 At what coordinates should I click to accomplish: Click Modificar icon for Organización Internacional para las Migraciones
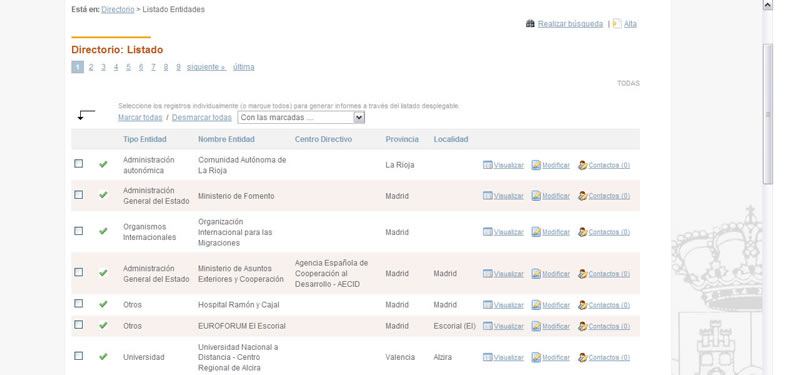click(x=536, y=232)
